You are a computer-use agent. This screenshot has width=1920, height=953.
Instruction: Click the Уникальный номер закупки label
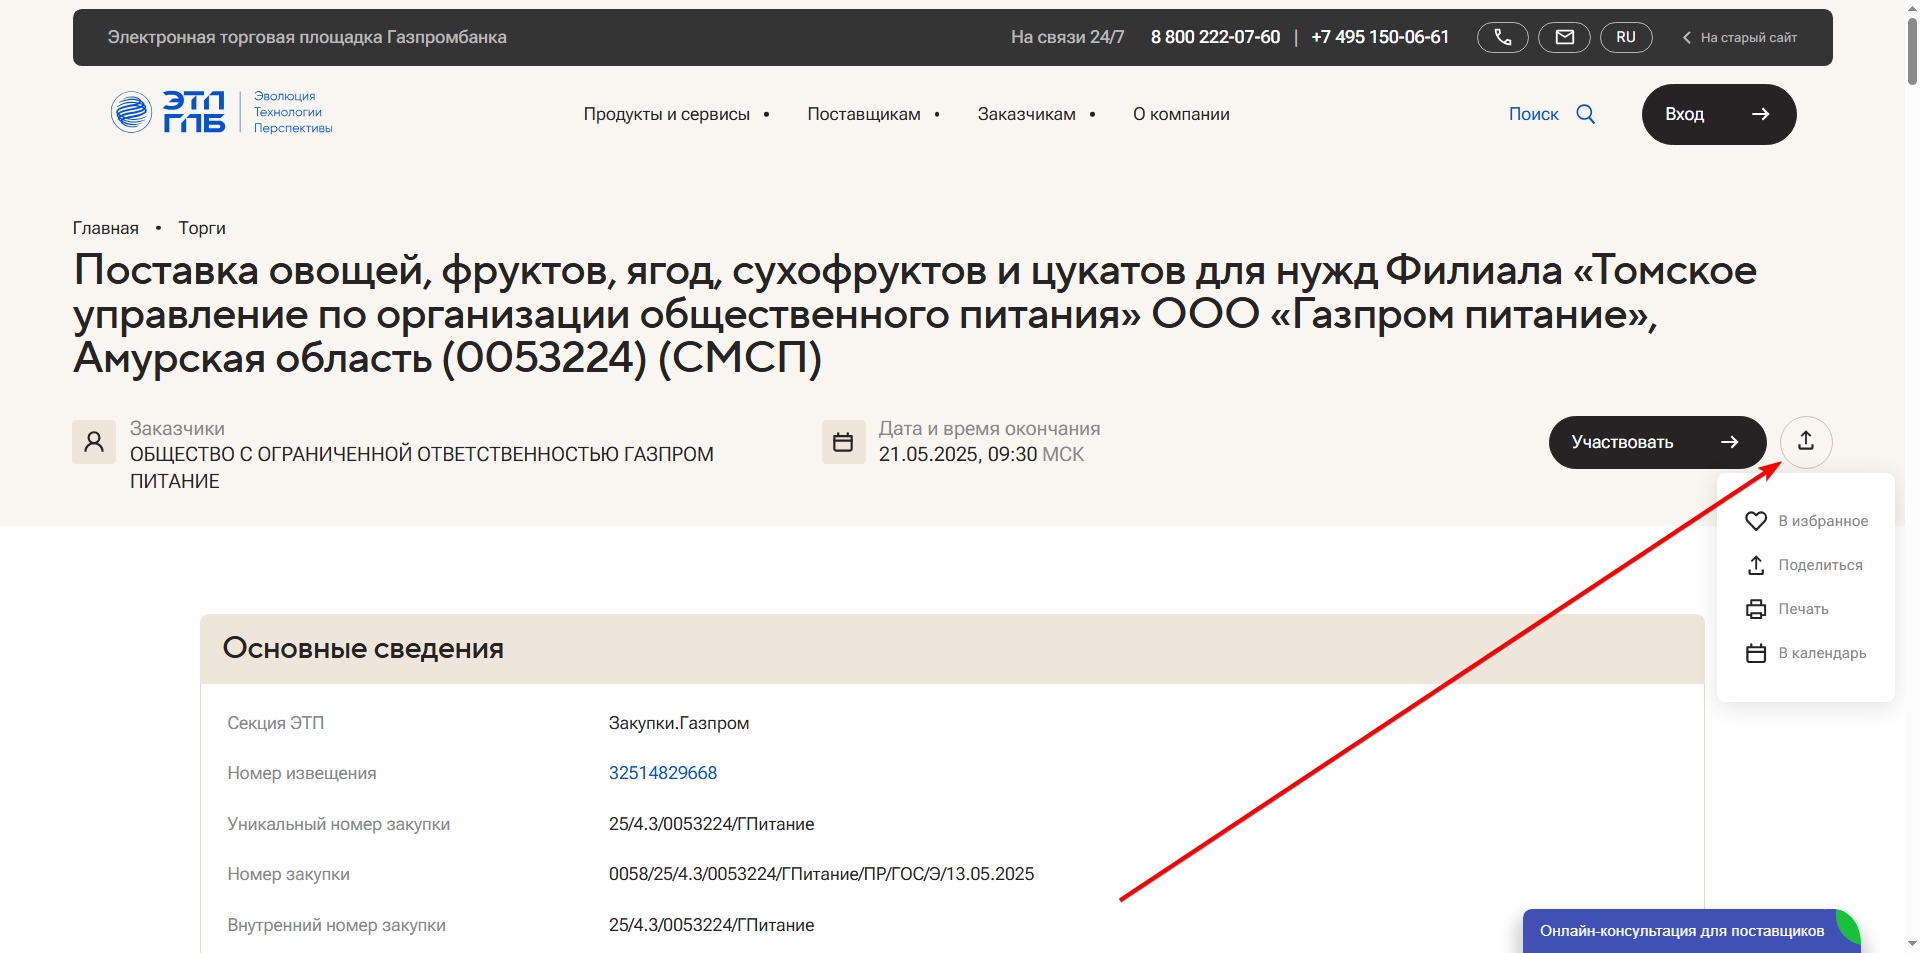[339, 824]
